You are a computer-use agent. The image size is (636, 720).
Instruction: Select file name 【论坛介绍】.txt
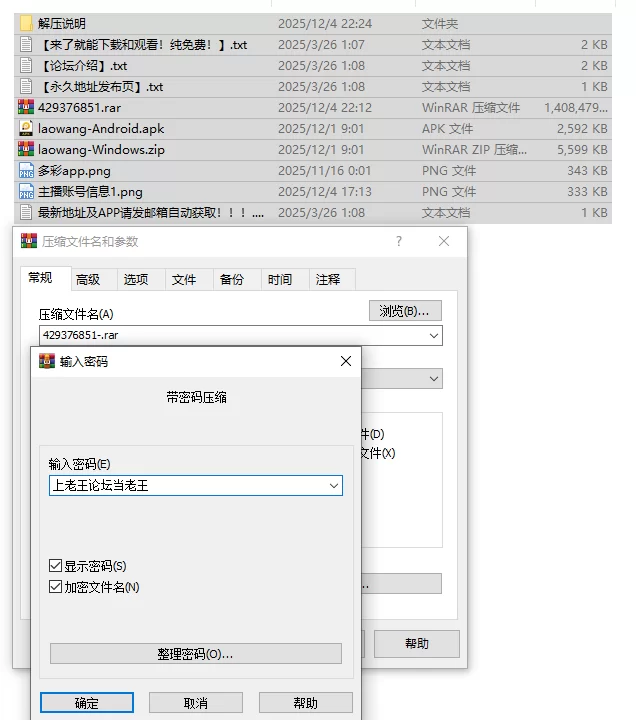coord(84,66)
